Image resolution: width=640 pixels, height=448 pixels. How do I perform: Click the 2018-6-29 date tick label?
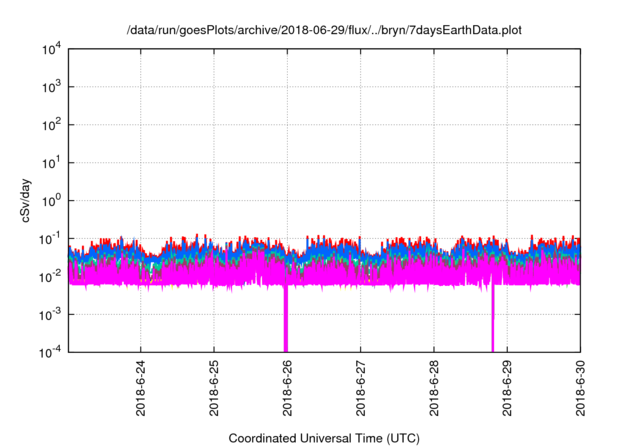(507, 388)
